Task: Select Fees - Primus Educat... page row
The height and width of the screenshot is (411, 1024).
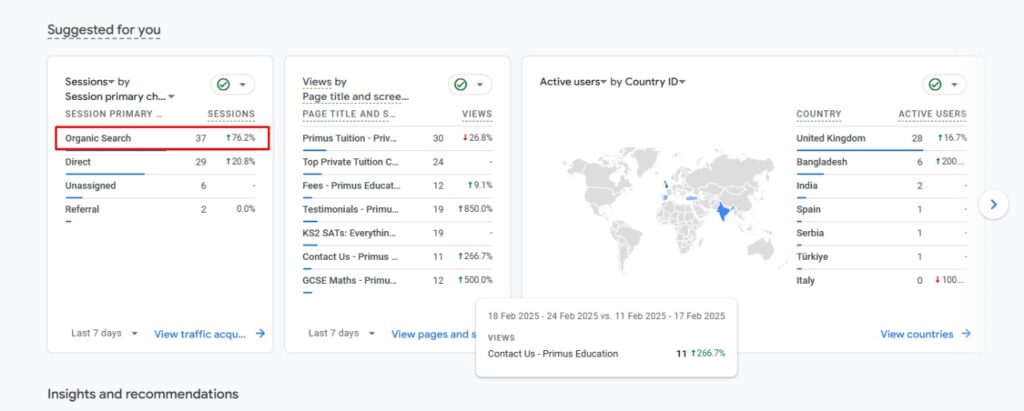Action: click(x=397, y=186)
